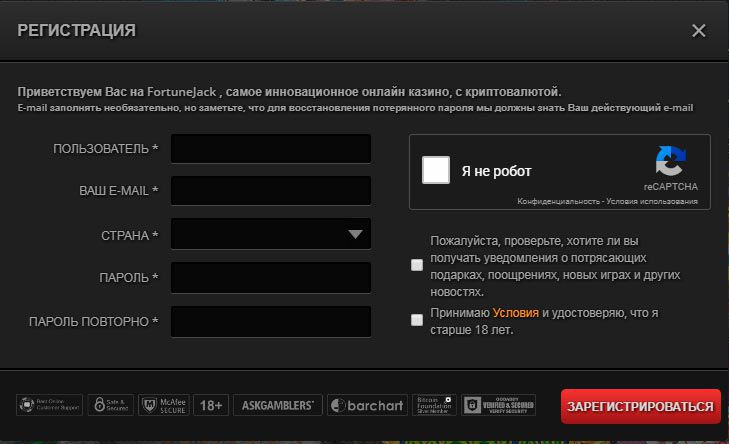Click the Safe & Secured lock badge
Viewport: 729px width, 444px height.
pos(110,405)
